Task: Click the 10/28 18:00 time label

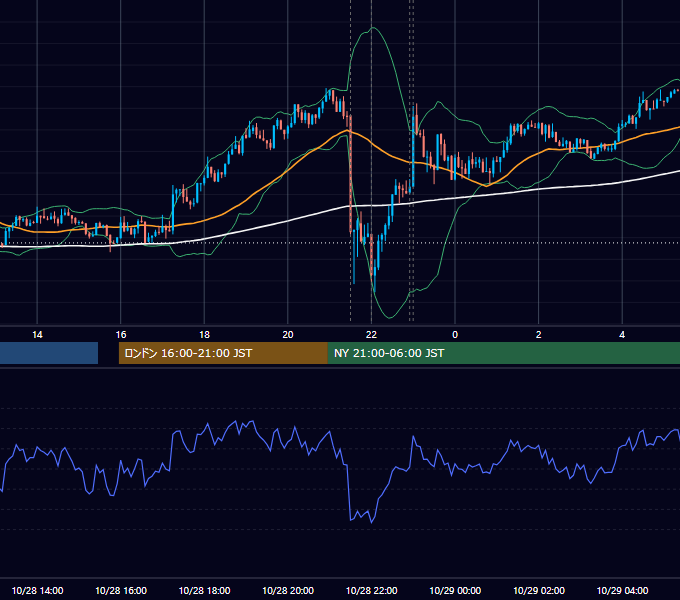Action: pyautogui.click(x=204, y=590)
